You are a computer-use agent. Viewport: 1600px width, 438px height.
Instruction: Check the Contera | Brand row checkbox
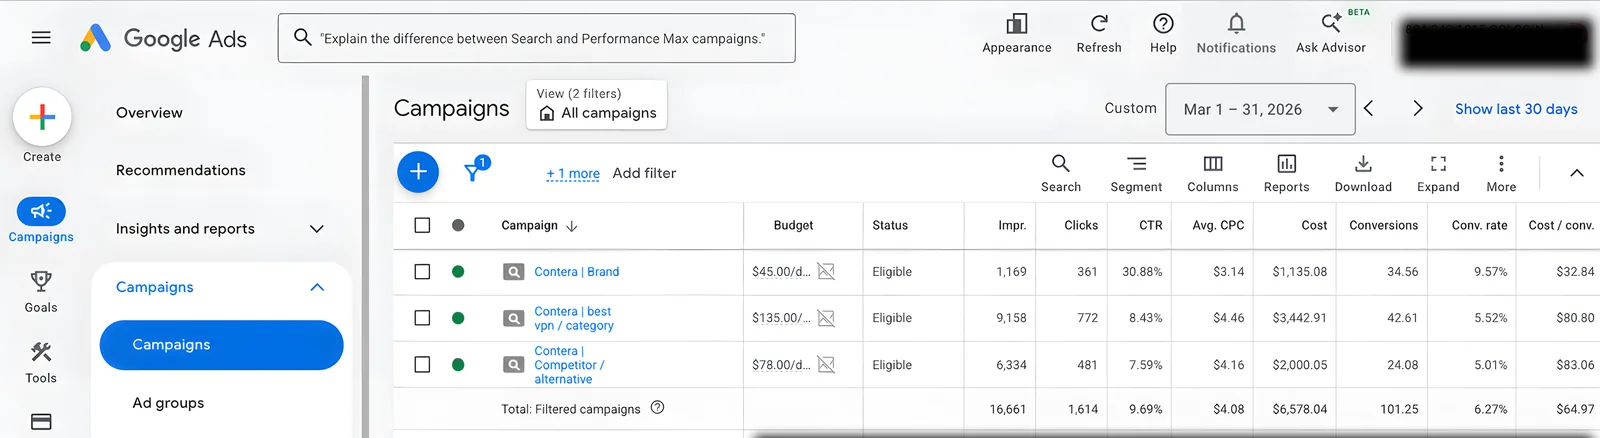pyautogui.click(x=422, y=271)
